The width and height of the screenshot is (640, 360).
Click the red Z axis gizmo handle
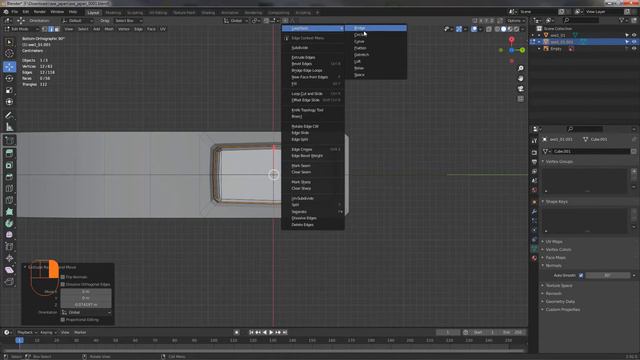511,40
